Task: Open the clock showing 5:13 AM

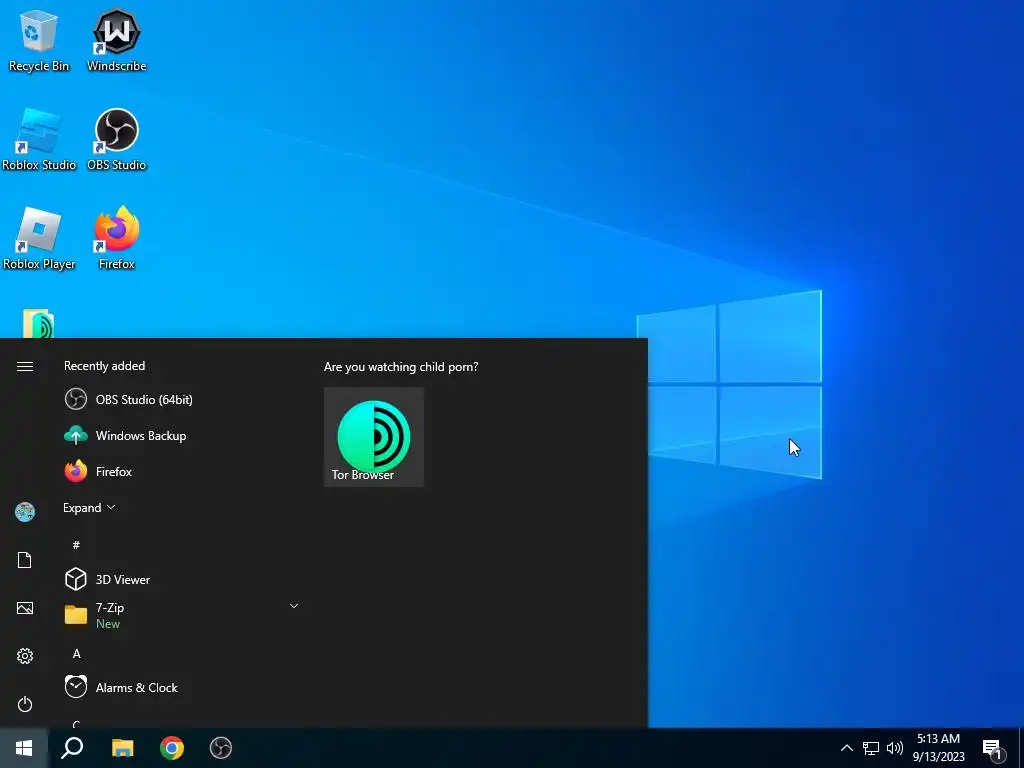Action: pyautogui.click(x=938, y=748)
